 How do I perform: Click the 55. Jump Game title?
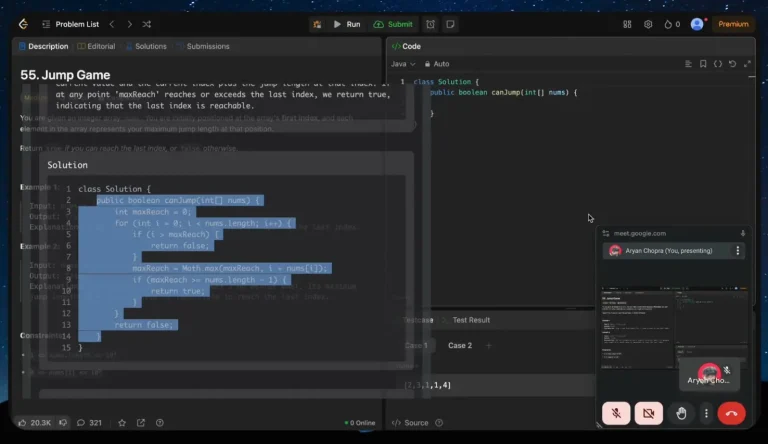65,75
